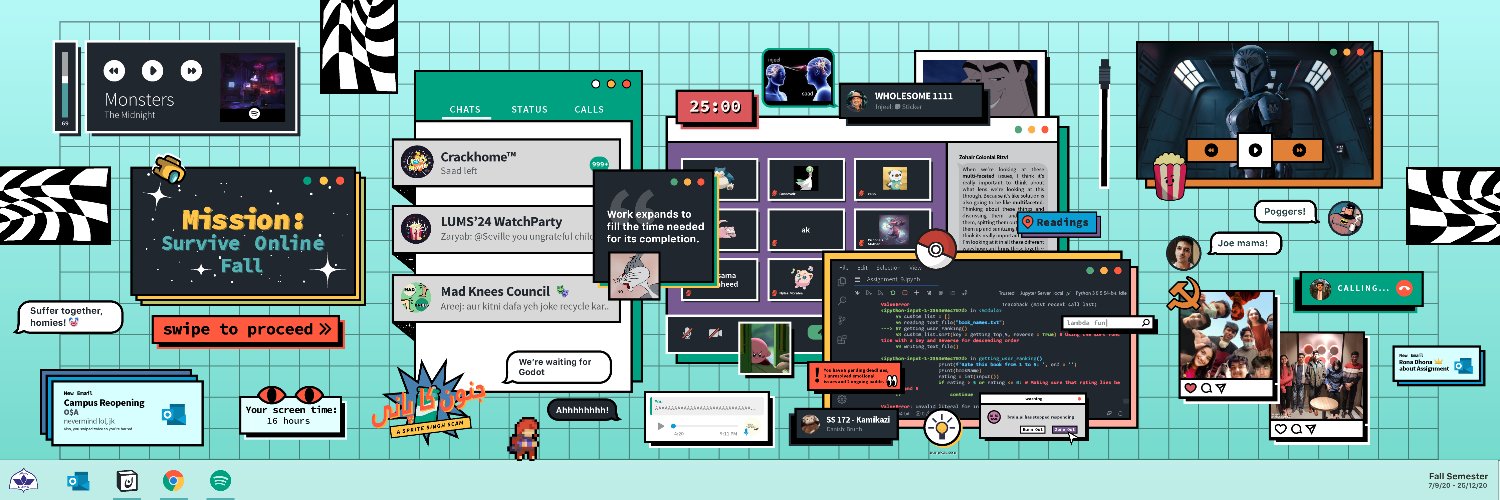Switch to the CALLS tab

pos(589,110)
